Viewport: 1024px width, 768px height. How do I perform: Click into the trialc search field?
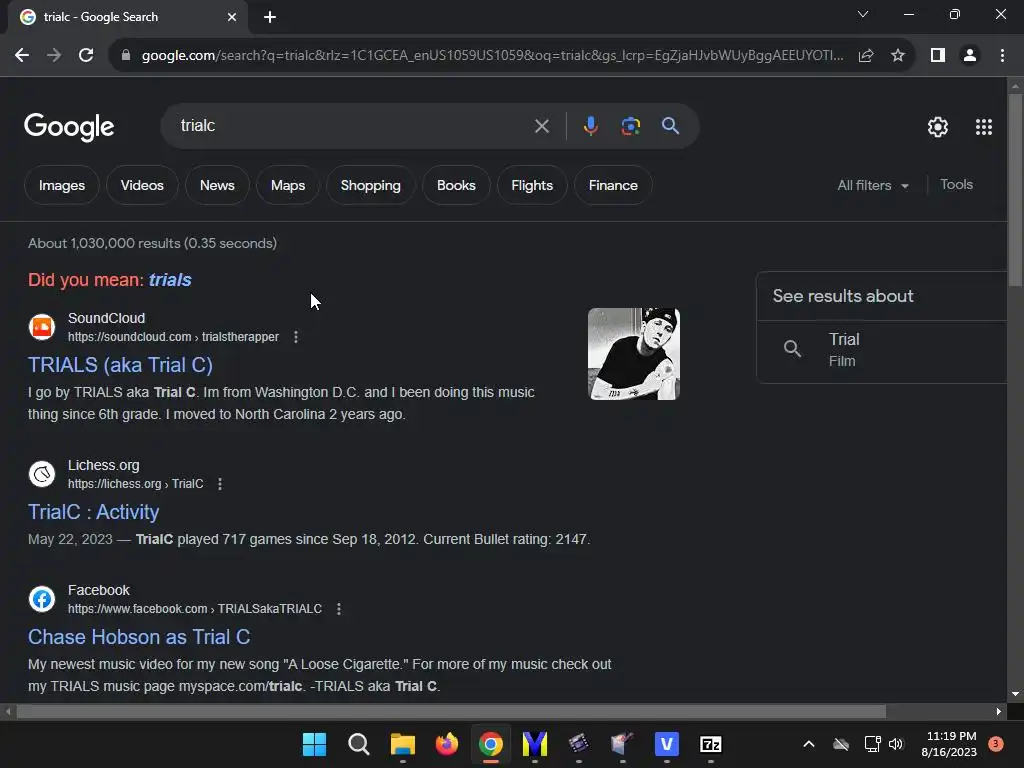[353, 126]
